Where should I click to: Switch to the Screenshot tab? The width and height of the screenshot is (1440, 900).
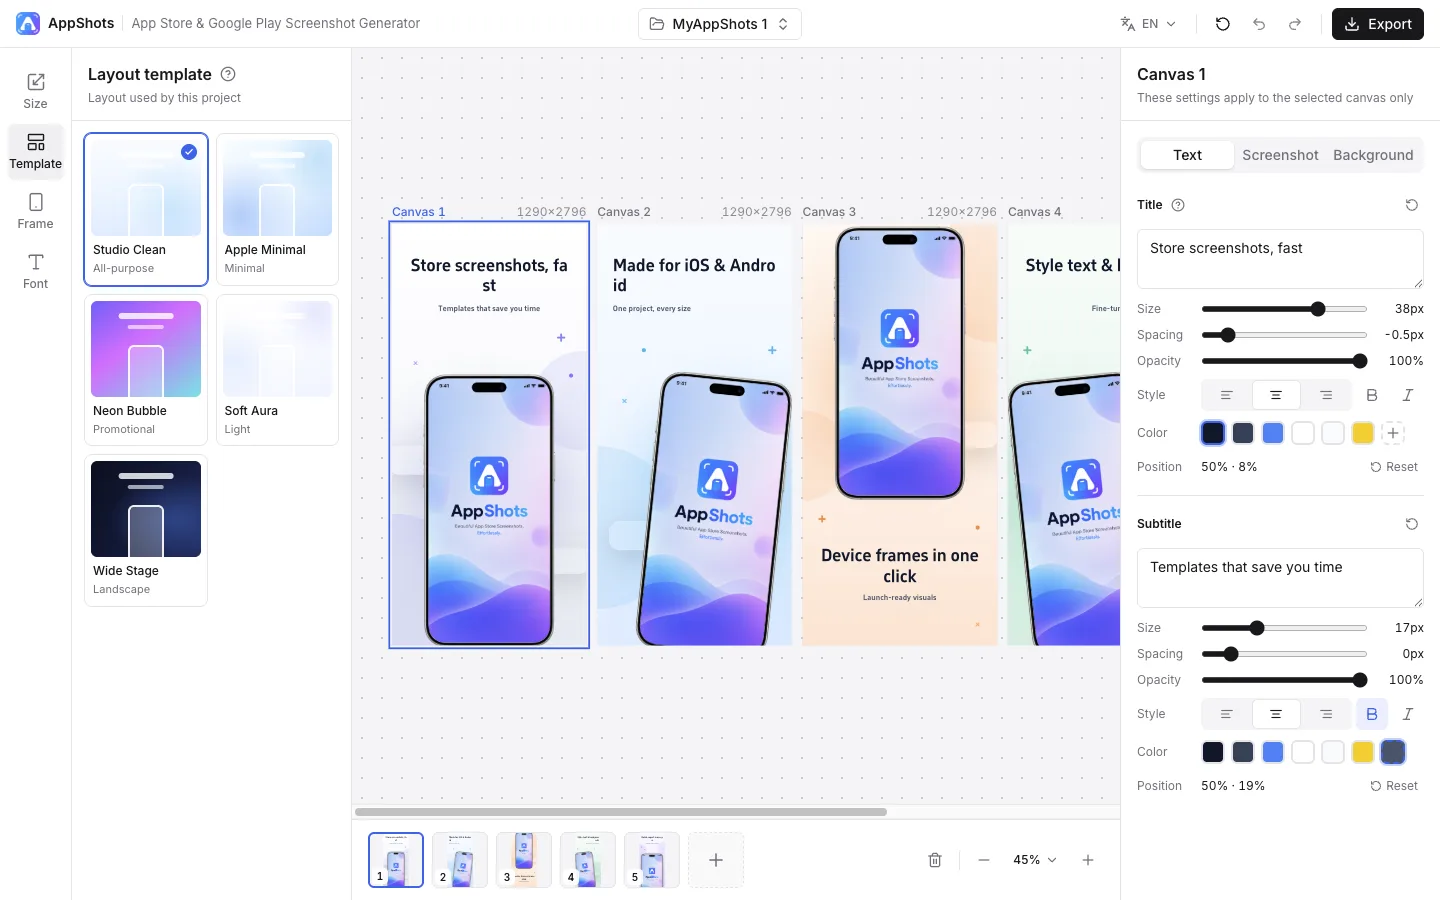(1280, 155)
